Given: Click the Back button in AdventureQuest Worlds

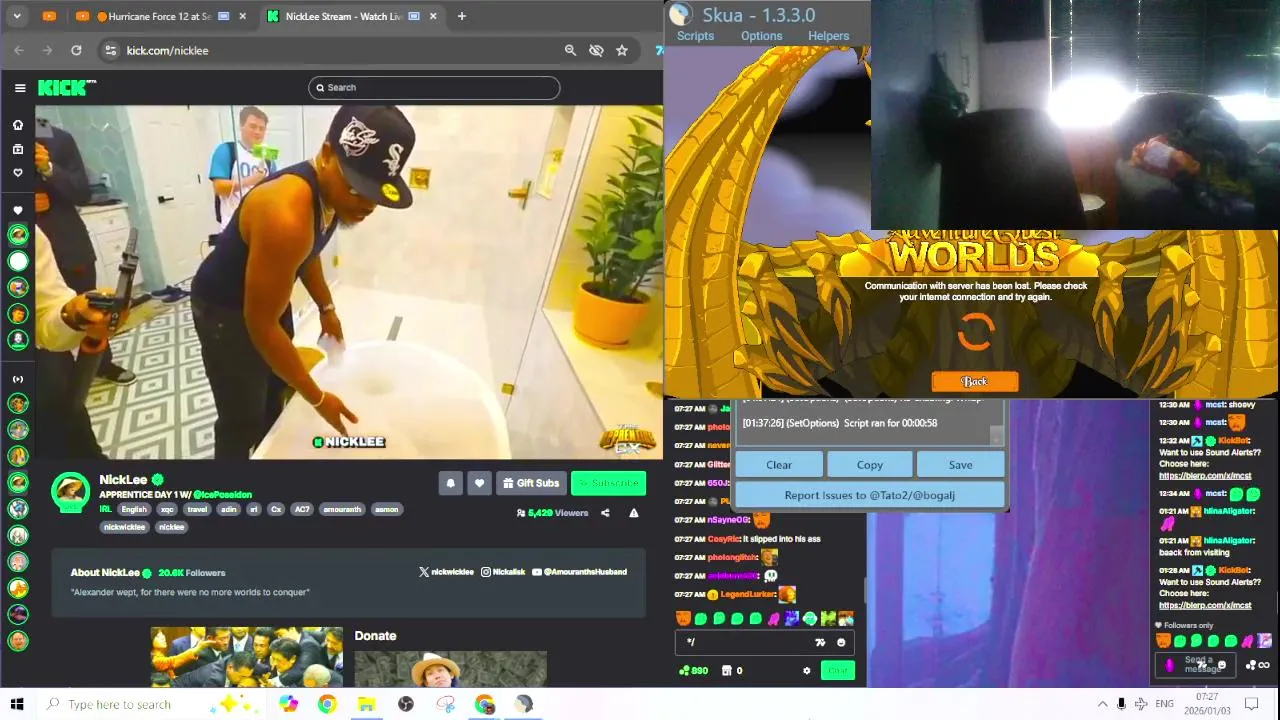Looking at the screenshot, I should [x=975, y=381].
